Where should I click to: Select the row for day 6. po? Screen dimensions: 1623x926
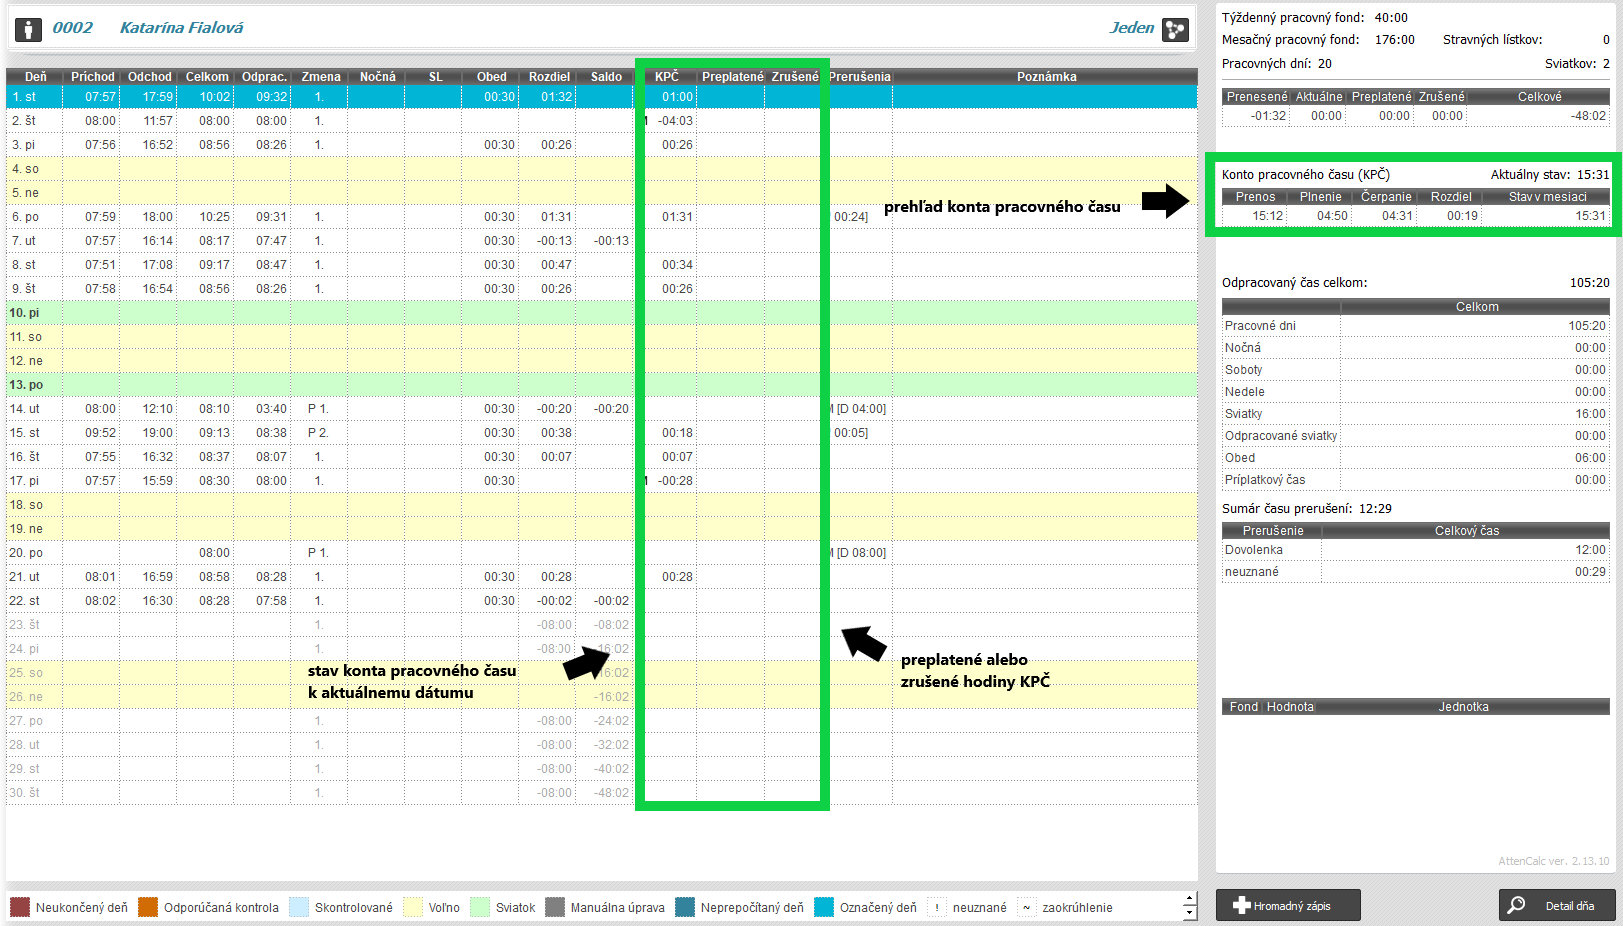point(300,217)
